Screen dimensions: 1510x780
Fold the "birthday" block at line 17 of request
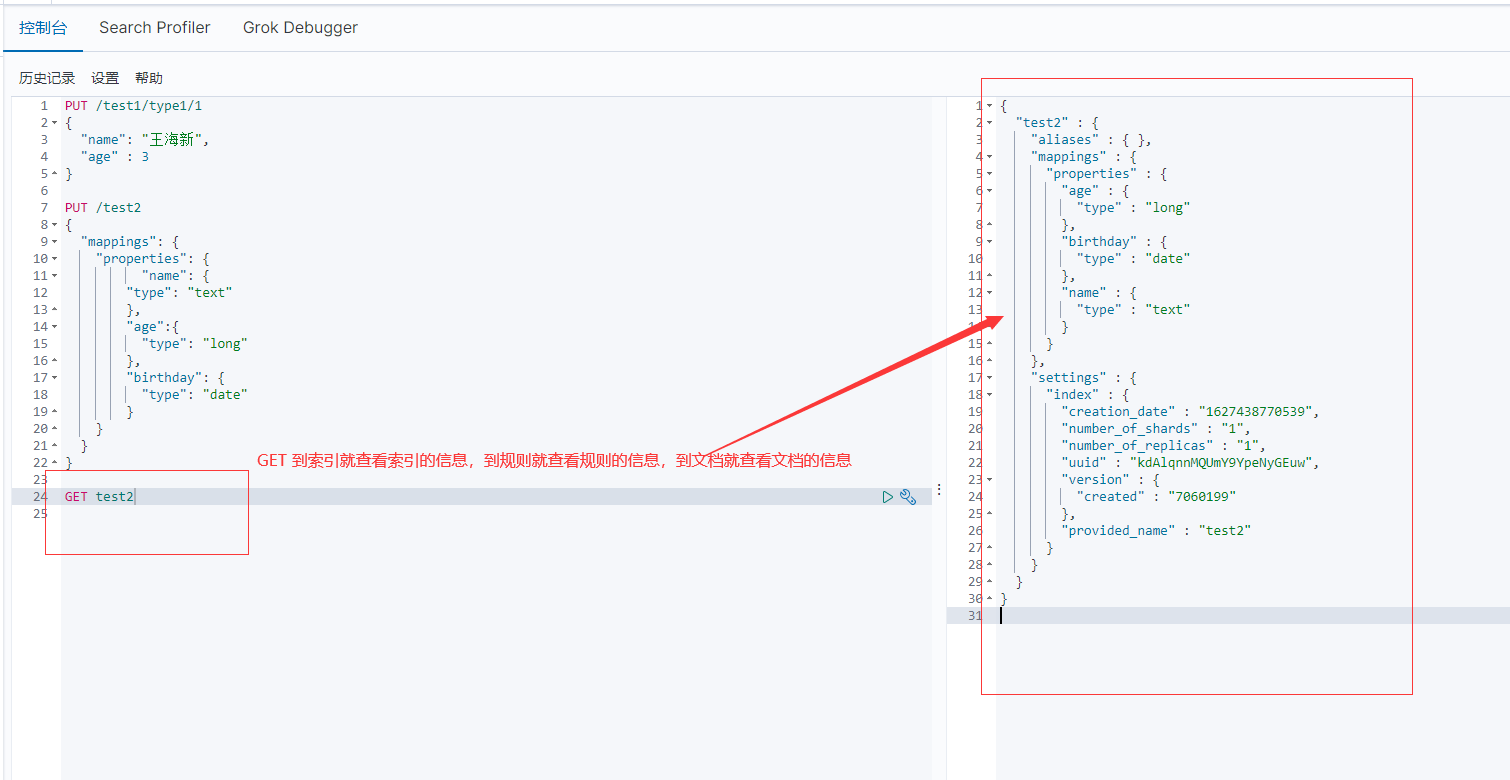[54, 378]
